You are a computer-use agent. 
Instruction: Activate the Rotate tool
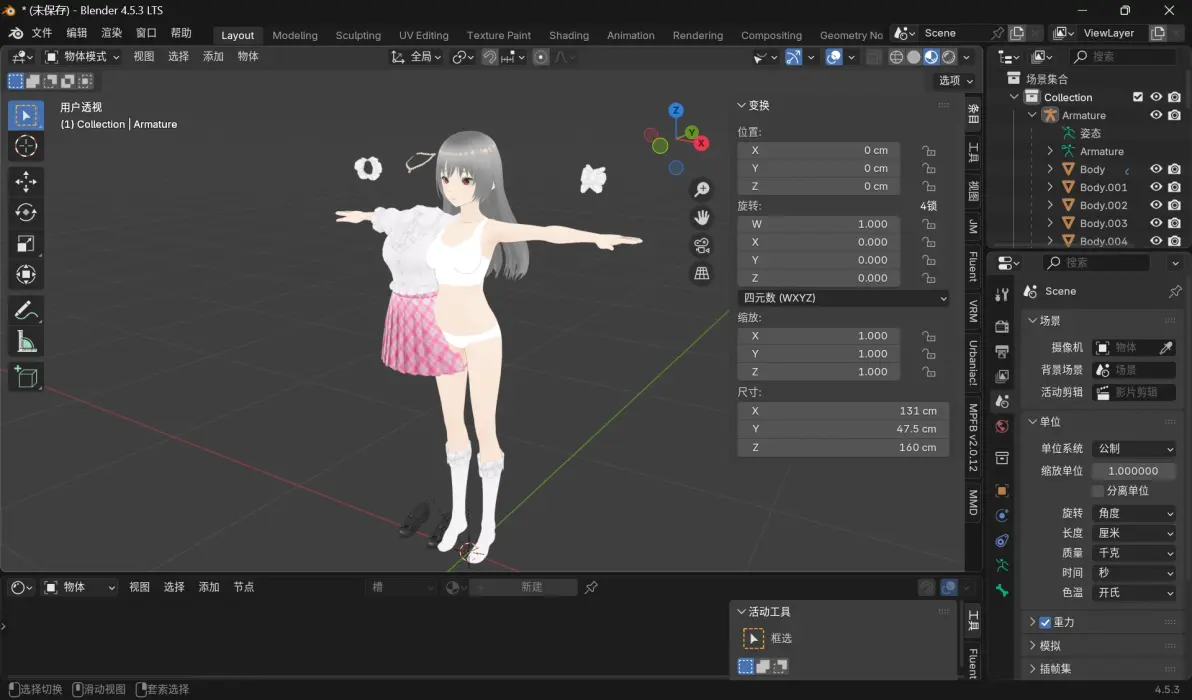click(26, 212)
